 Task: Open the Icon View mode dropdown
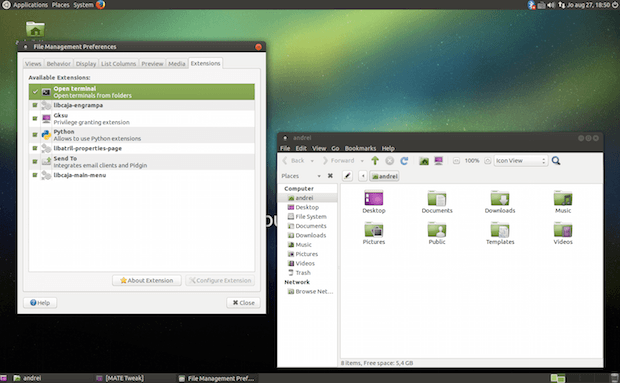(521, 161)
